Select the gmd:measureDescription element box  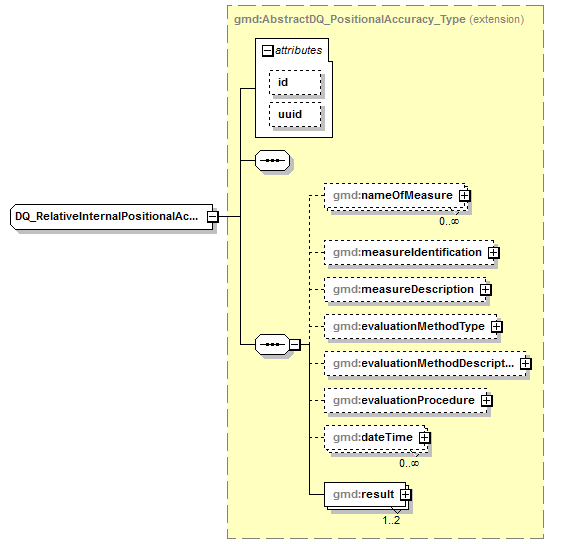click(x=405, y=290)
